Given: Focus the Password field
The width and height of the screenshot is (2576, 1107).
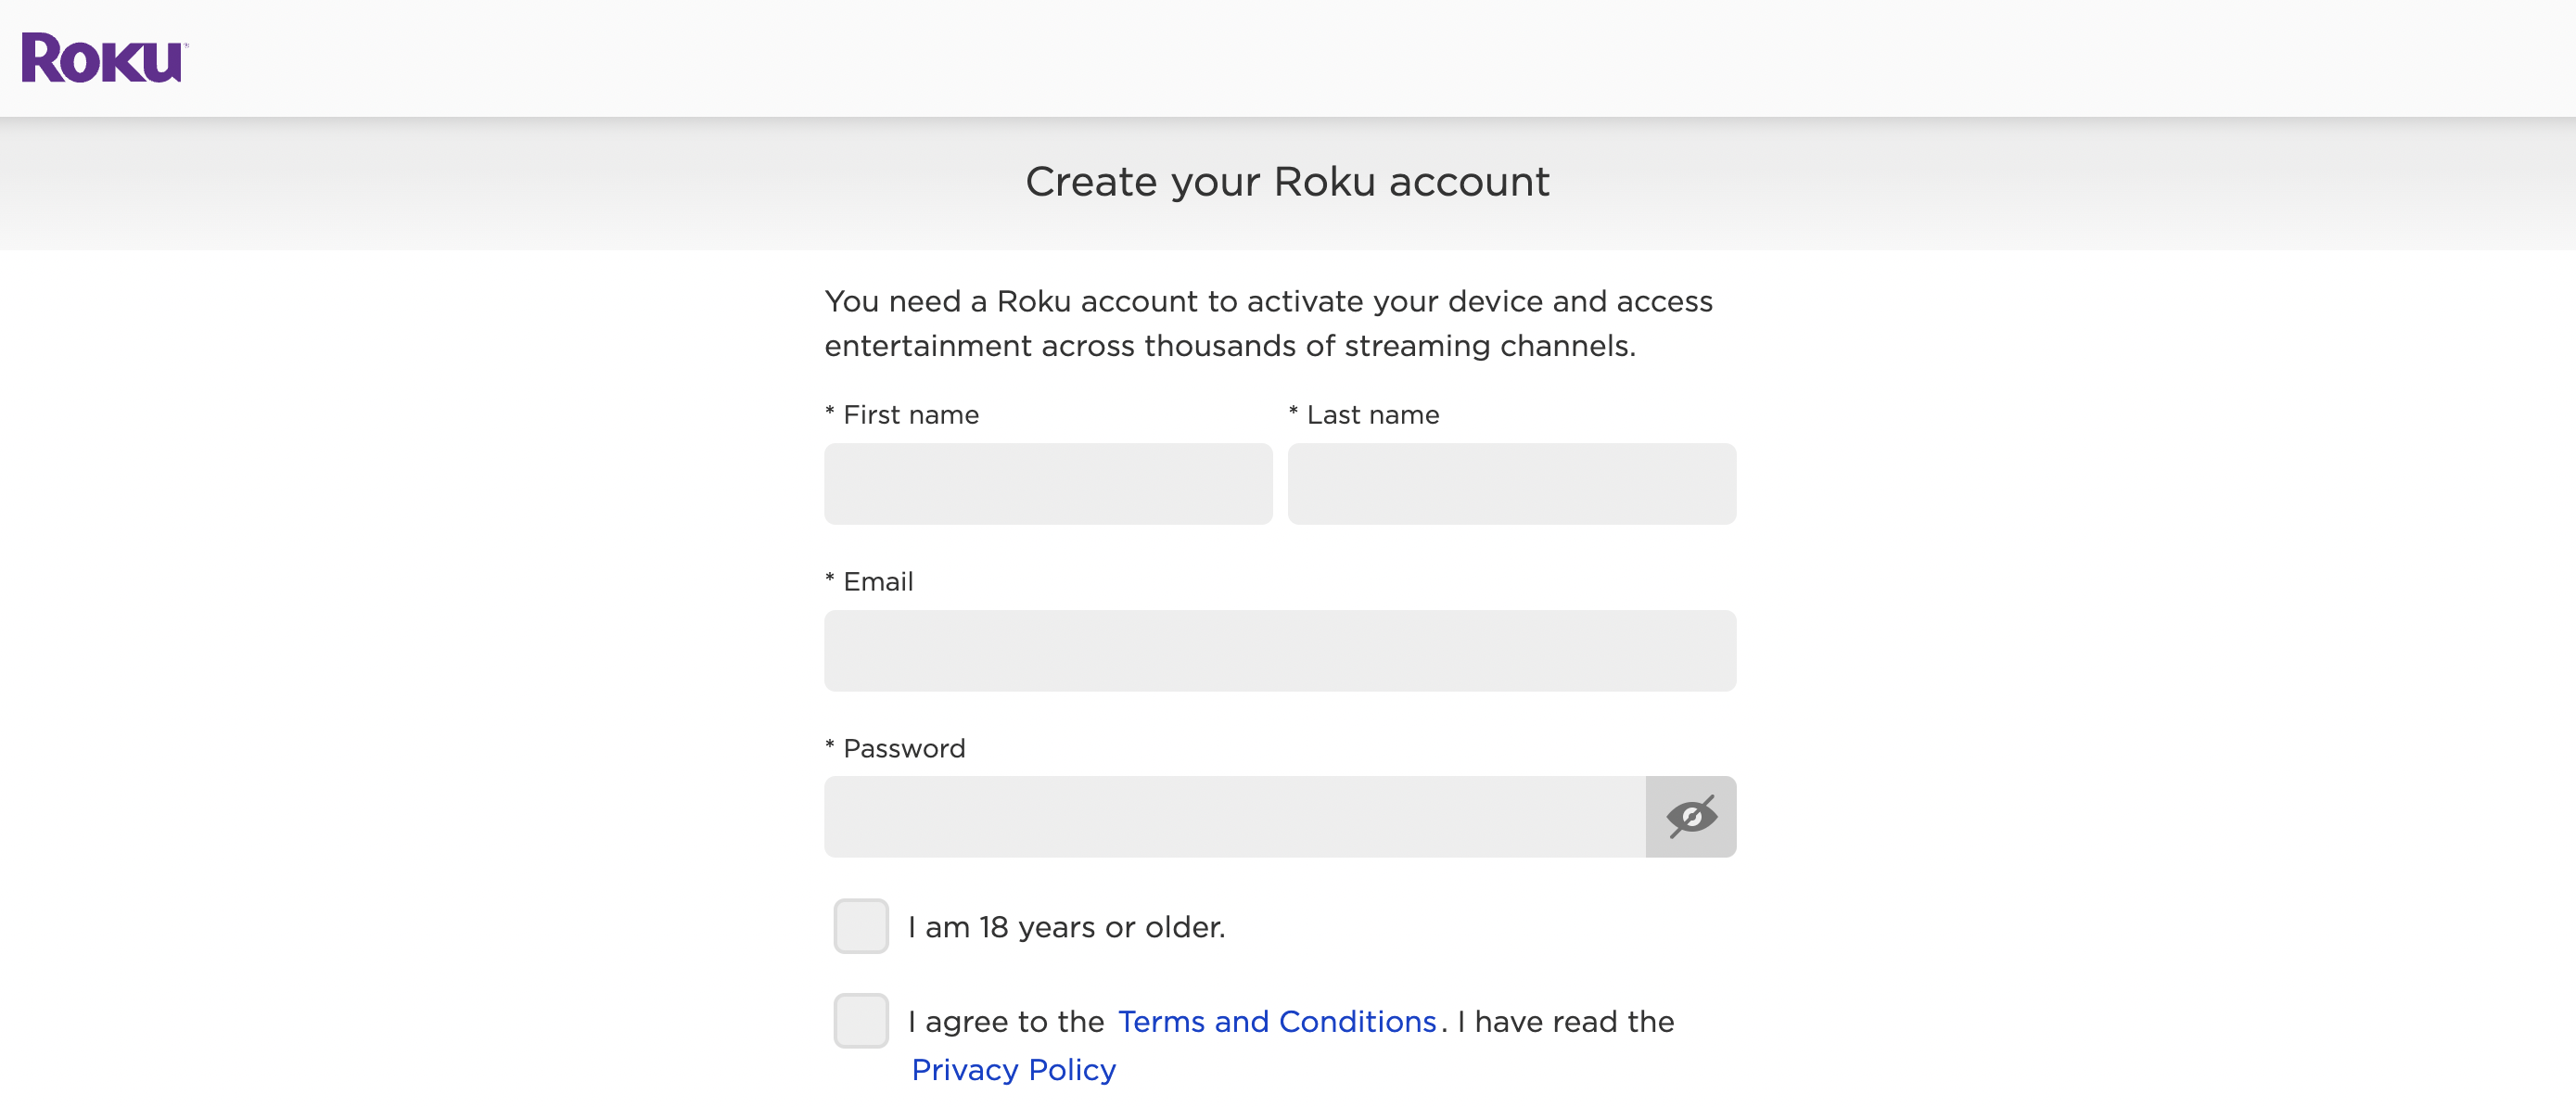Looking at the screenshot, I should point(1235,817).
